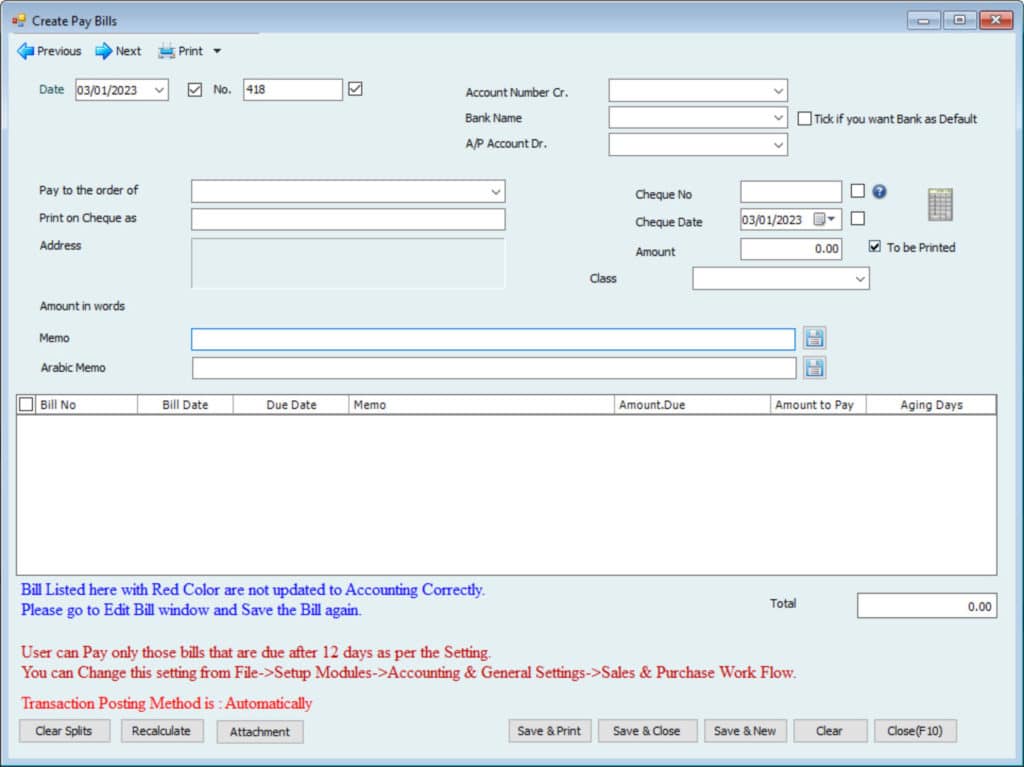Go to Next pay bill record

[x=118, y=51]
